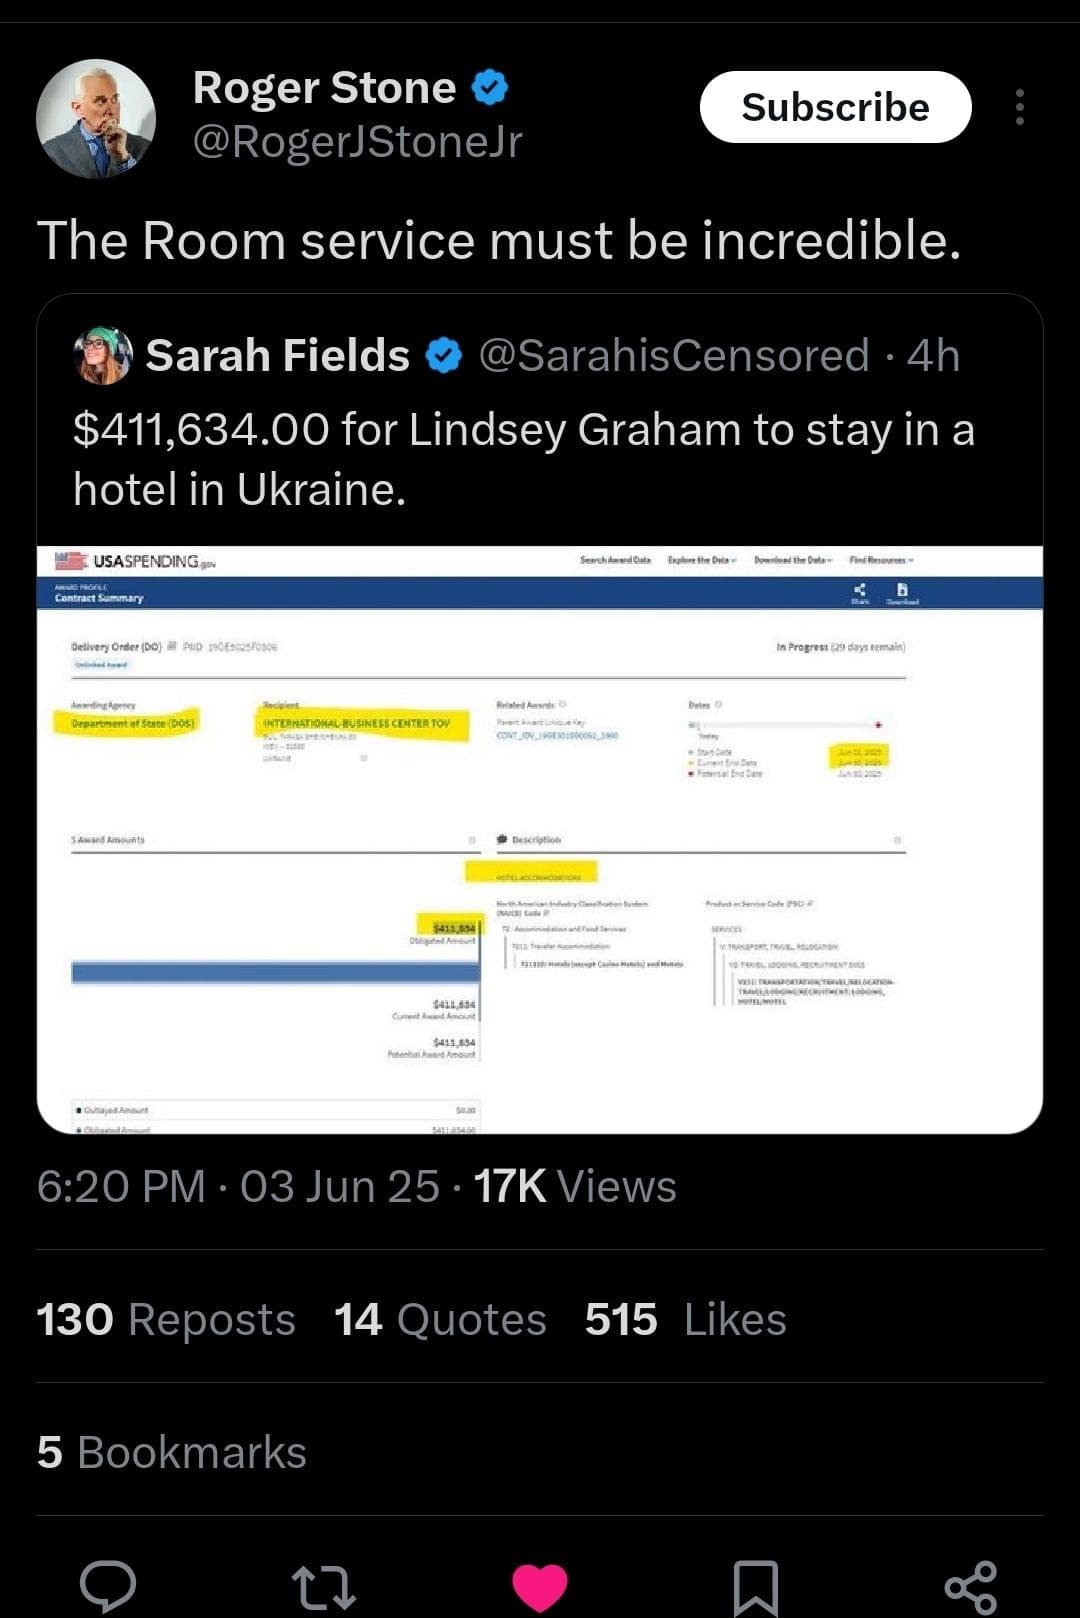Unlike the post with the pink heart
Image resolution: width=1080 pixels, height=1618 pixels.
(x=539, y=1587)
